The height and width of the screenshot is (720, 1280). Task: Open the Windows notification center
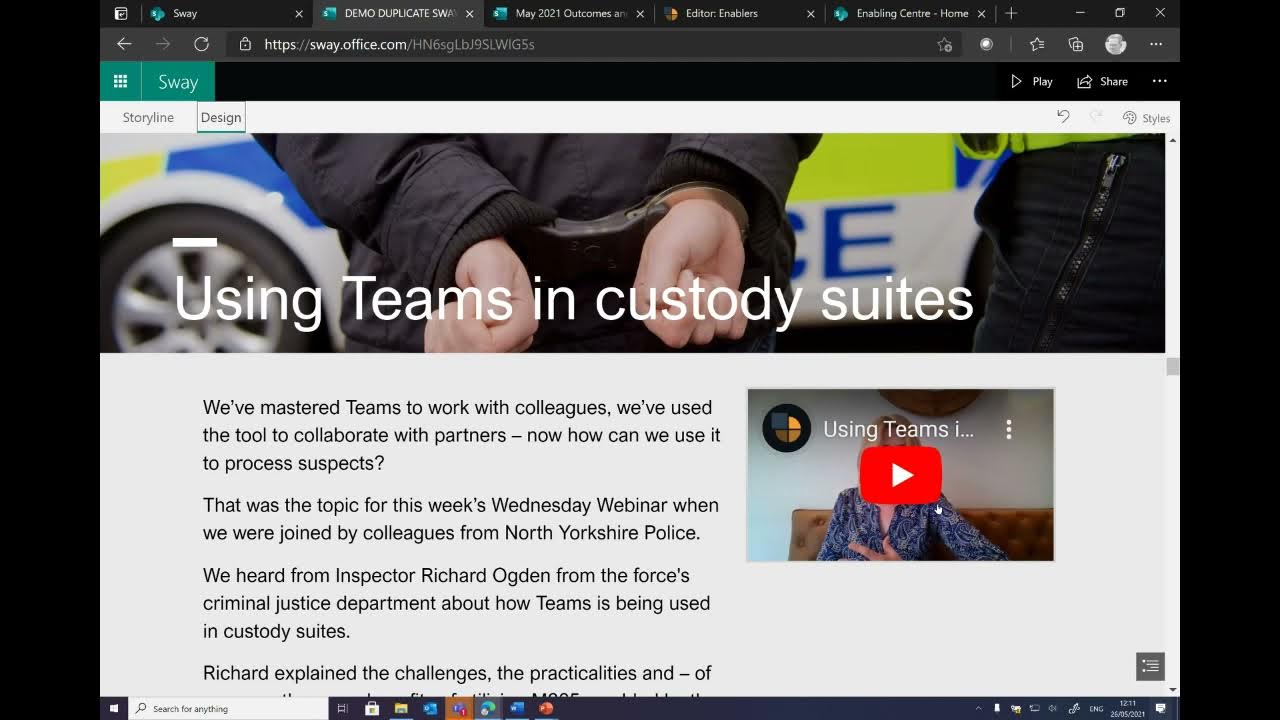pyautogui.click(x=1161, y=708)
